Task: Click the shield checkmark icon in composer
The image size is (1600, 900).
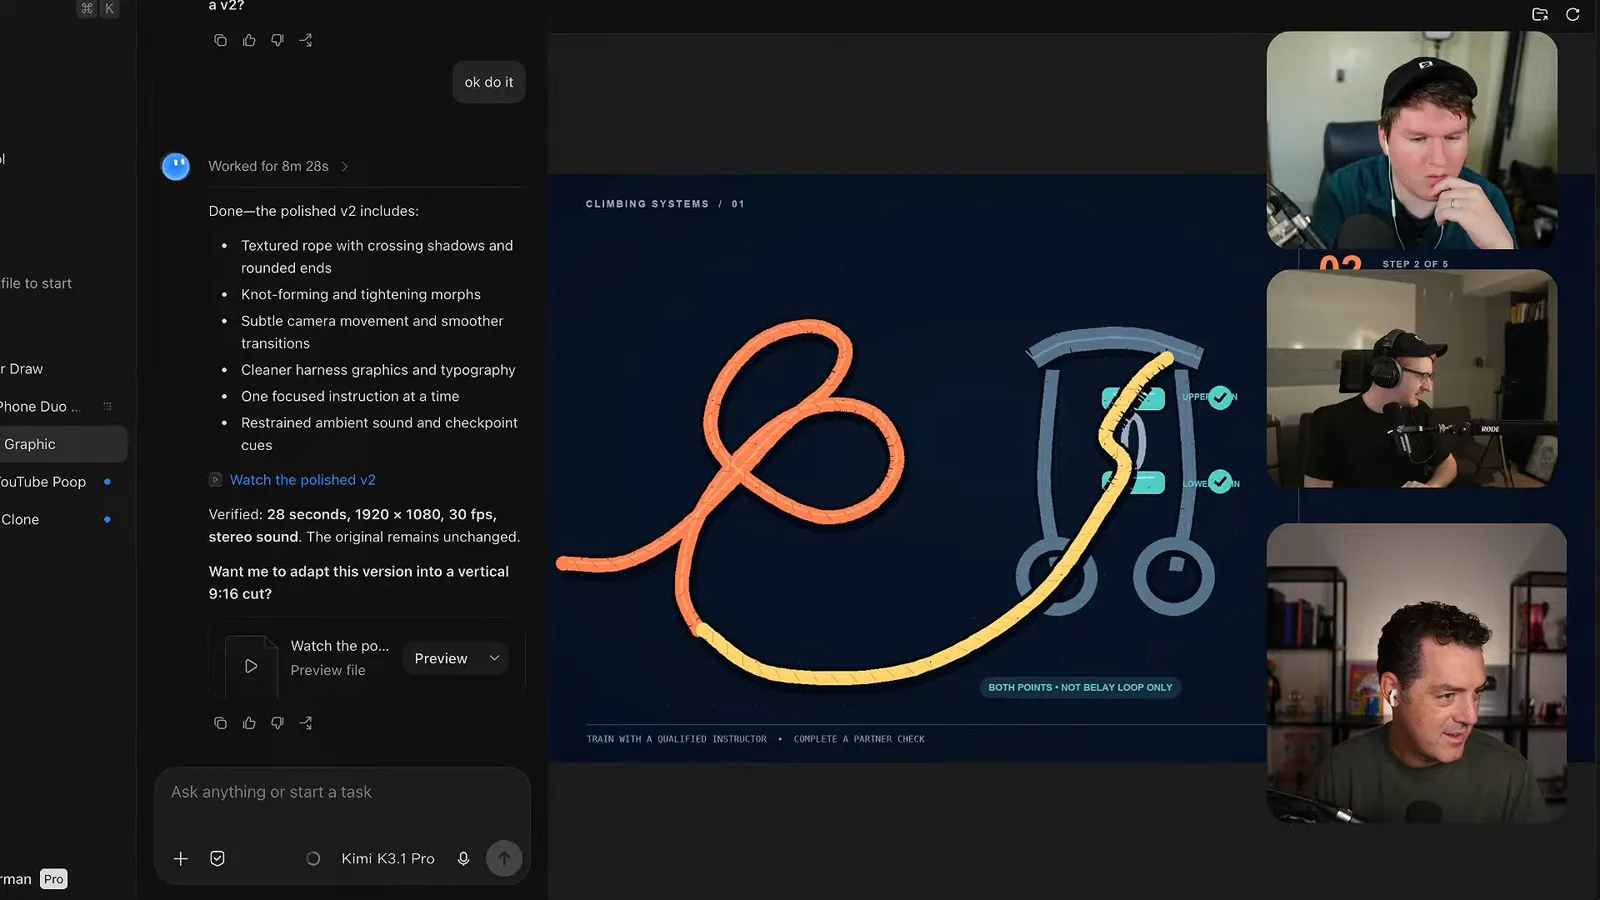Action: coord(217,858)
